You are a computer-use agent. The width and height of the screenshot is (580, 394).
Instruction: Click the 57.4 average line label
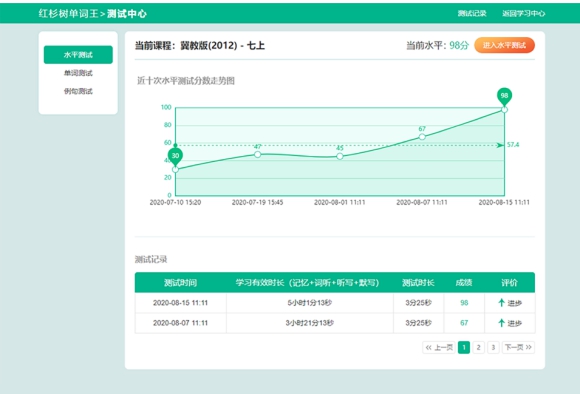[513, 145]
